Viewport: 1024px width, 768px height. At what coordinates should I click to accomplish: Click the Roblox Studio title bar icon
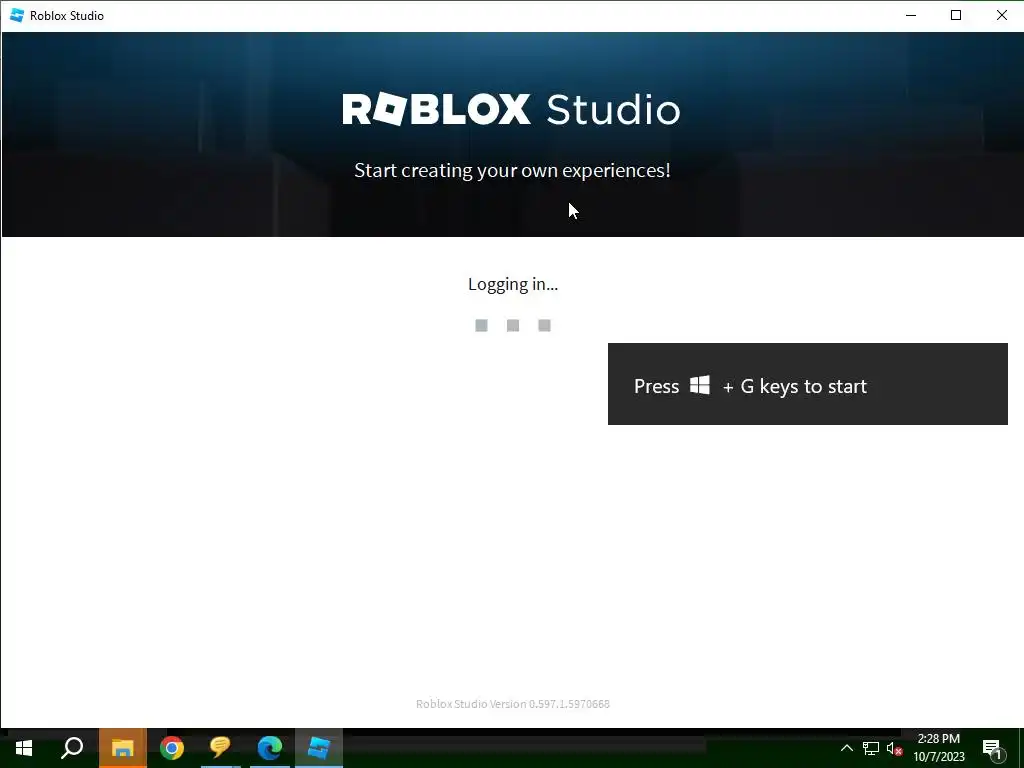(17, 15)
